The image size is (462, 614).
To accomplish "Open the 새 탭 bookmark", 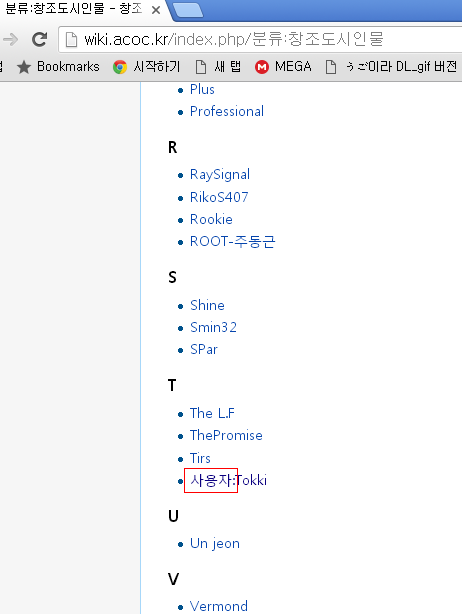I will (x=218, y=67).
